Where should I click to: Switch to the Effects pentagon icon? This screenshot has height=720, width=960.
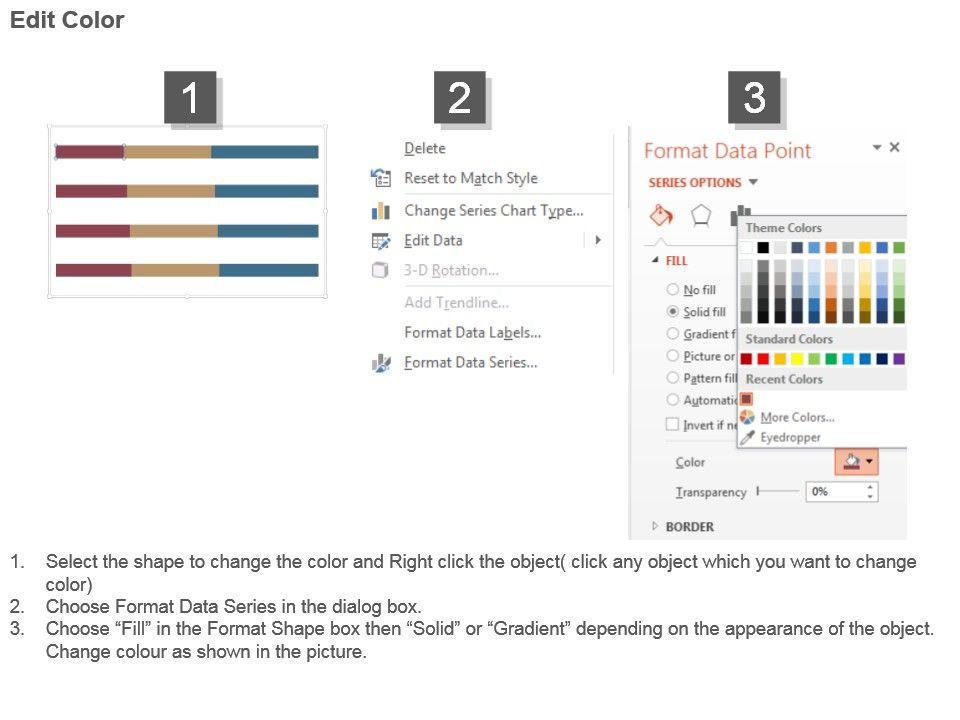pos(701,216)
